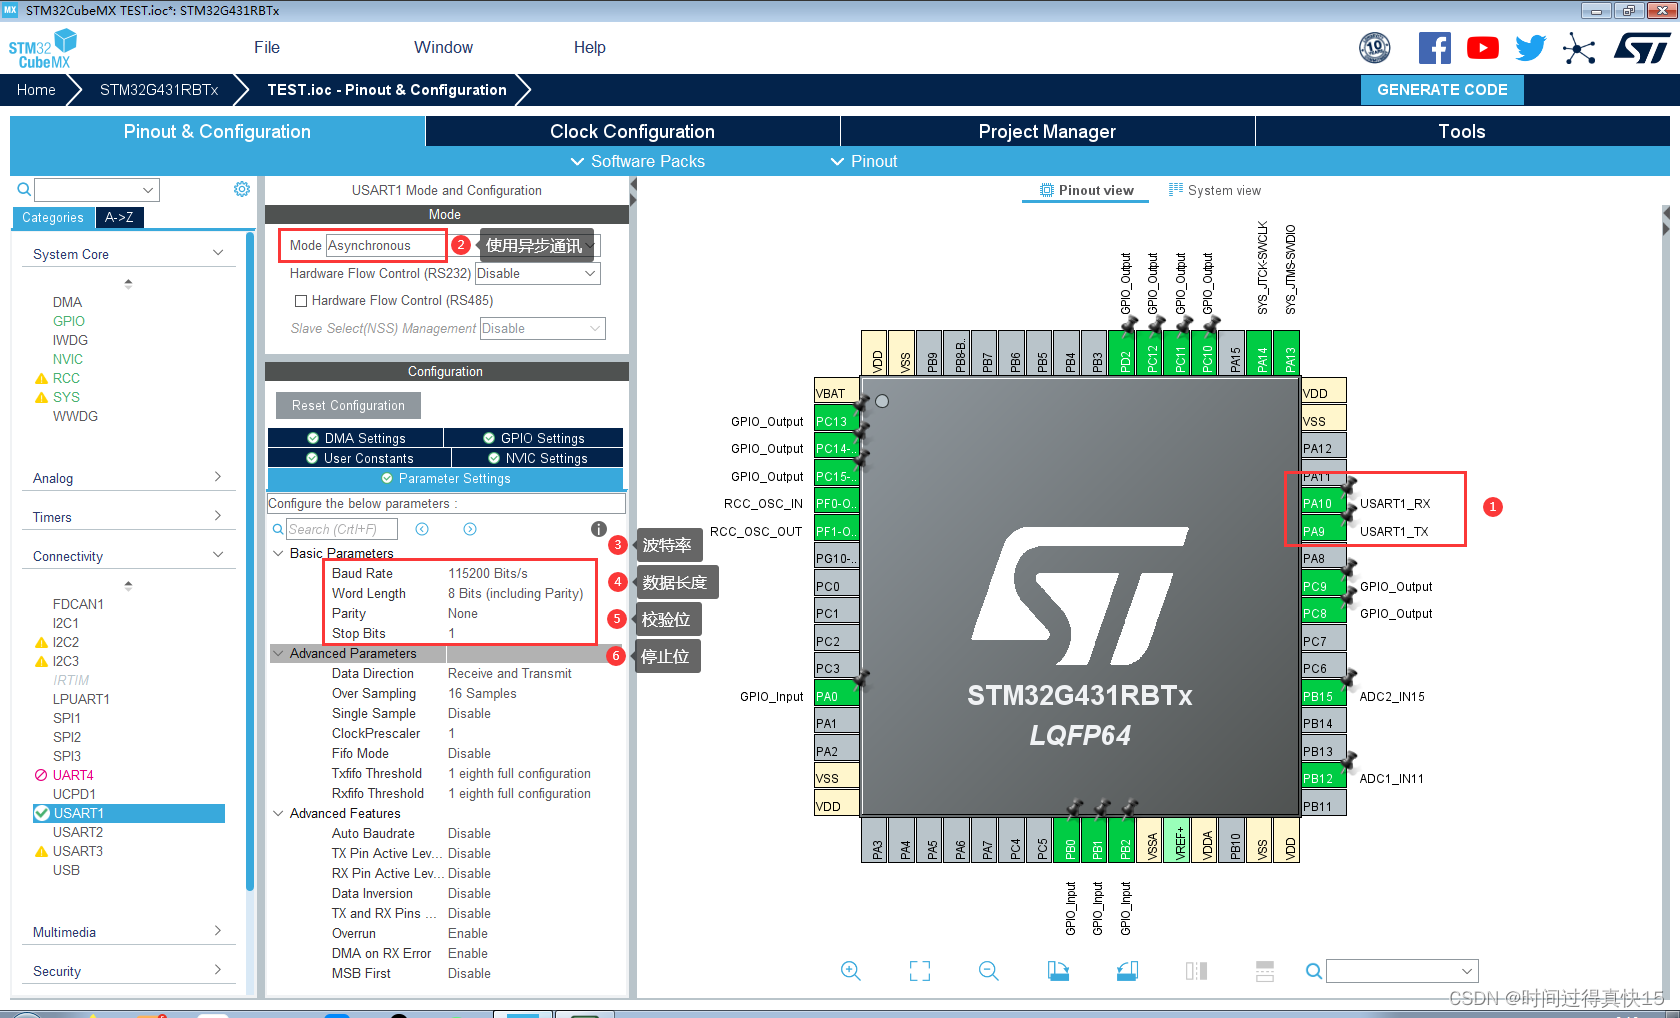Rotate the chip counter-clockwise
The image size is (1680, 1018).
coord(1127,971)
